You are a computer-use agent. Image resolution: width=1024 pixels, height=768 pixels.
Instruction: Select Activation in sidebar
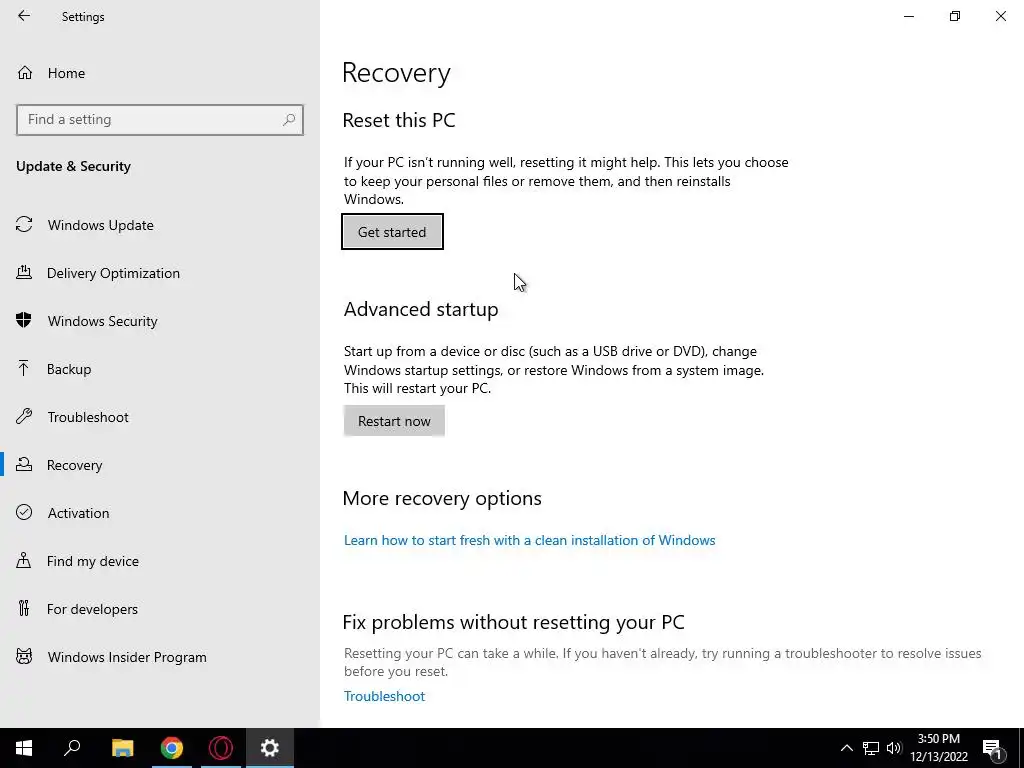78,513
